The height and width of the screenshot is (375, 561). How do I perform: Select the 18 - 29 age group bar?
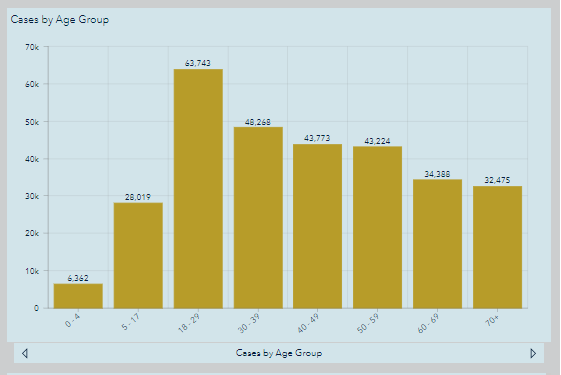tap(198, 189)
